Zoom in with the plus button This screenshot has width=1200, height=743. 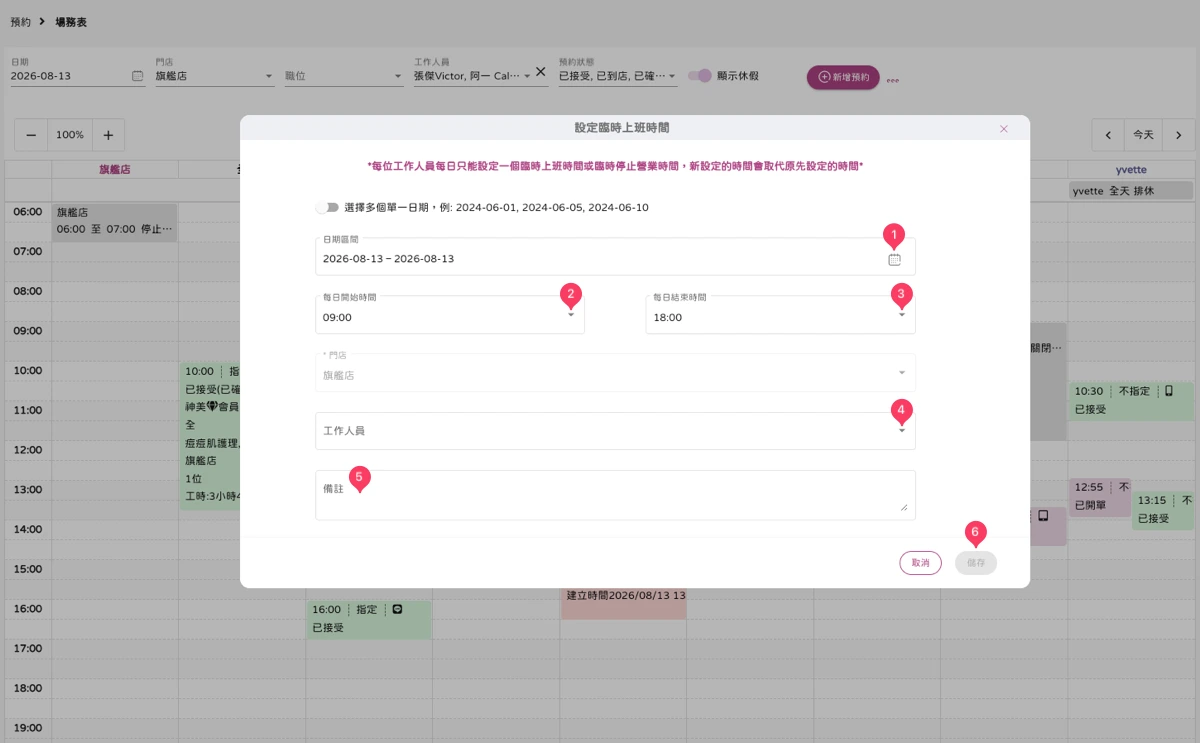(108, 135)
